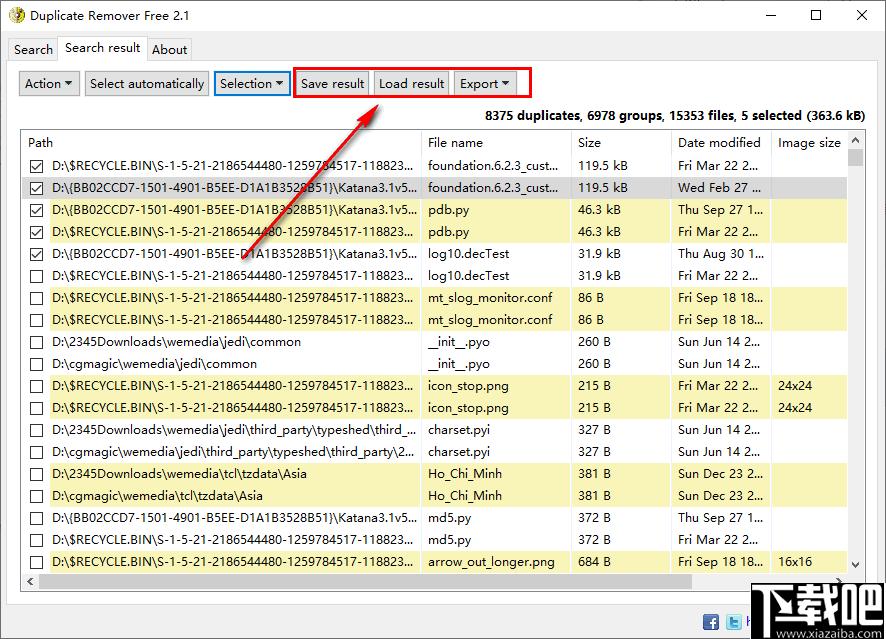Open the Export dropdown menu

484,84
